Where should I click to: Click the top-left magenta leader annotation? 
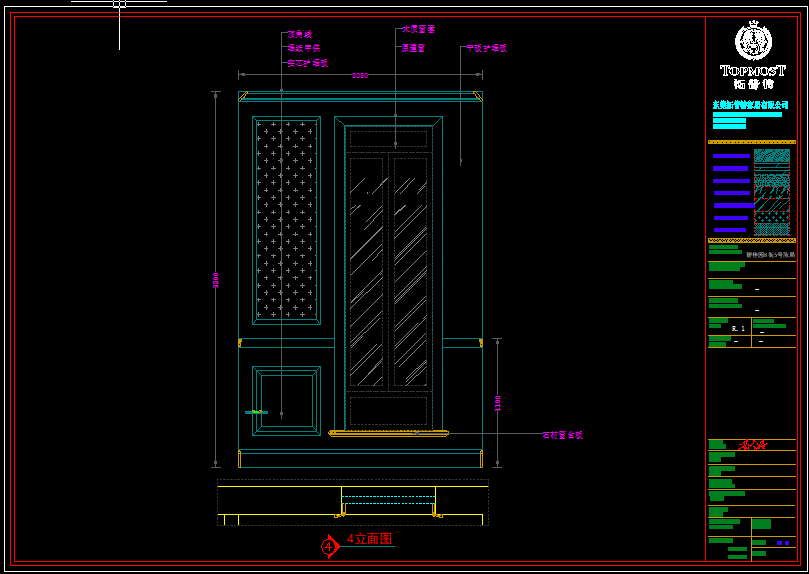point(299,34)
